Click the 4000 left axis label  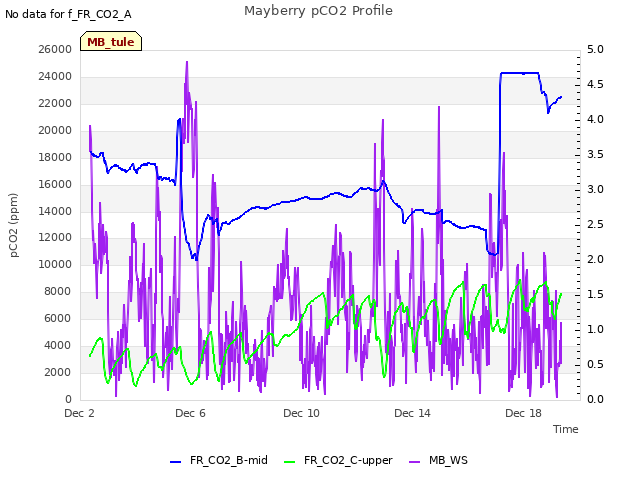[x=58, y=345]
